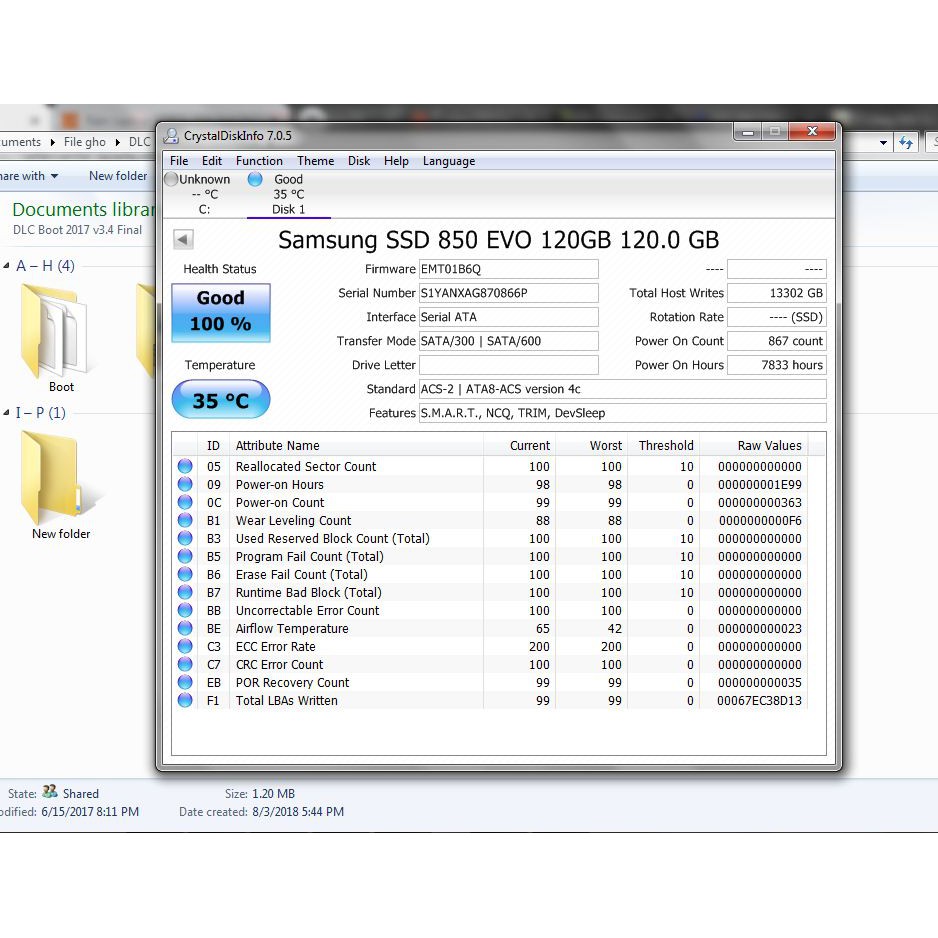Open the Theme menu
This screenshot has width=938, height=938.
click(x=315, y=161)
